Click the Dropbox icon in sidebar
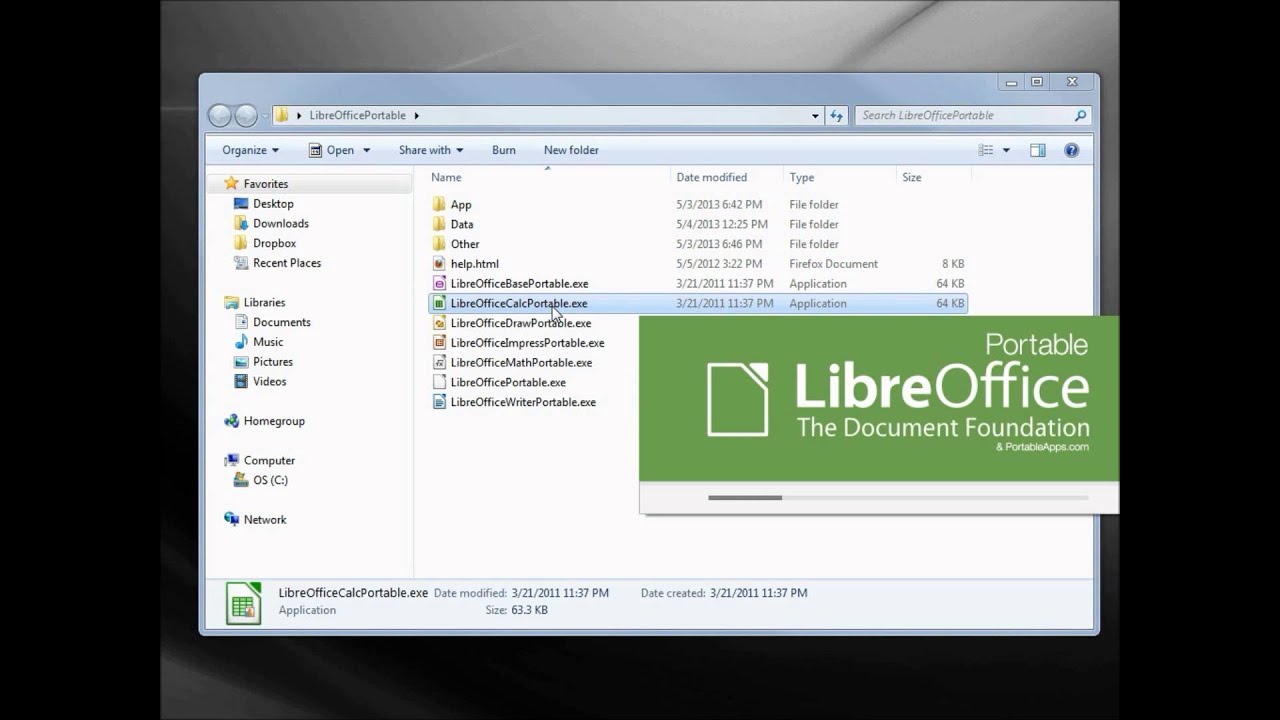The image size is (1280, 720). 240,243
